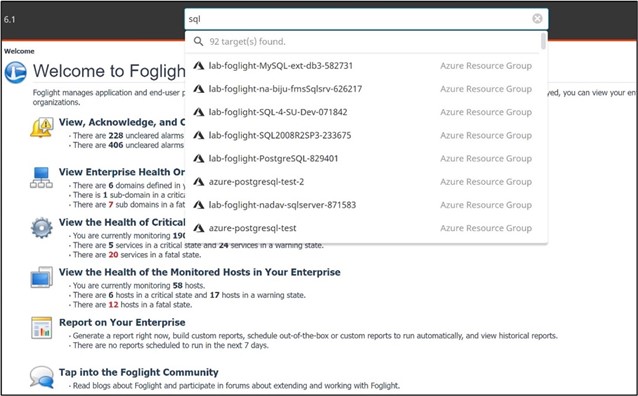Open View the Health of Critical services link
The width and height of the screenshot is (638, 396).
click(122, 222)
